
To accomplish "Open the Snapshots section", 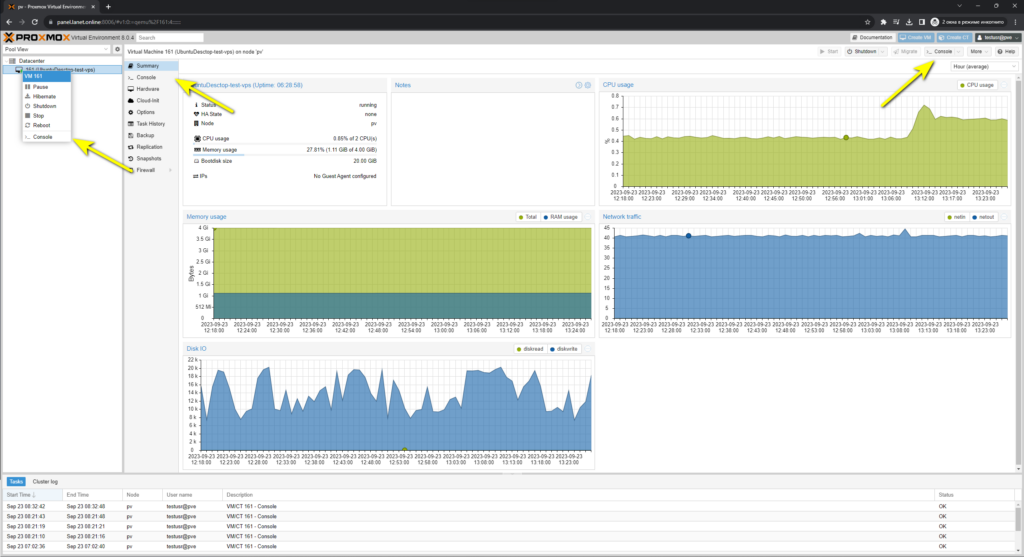I will [149, 158].
